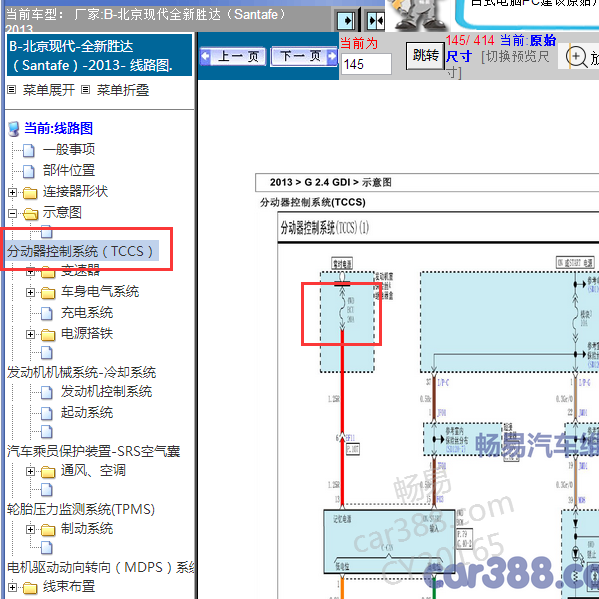Select 制动系统 tree label
Image resolution: width=599 pixels, height=599 pixels.
tap(87, 529)
